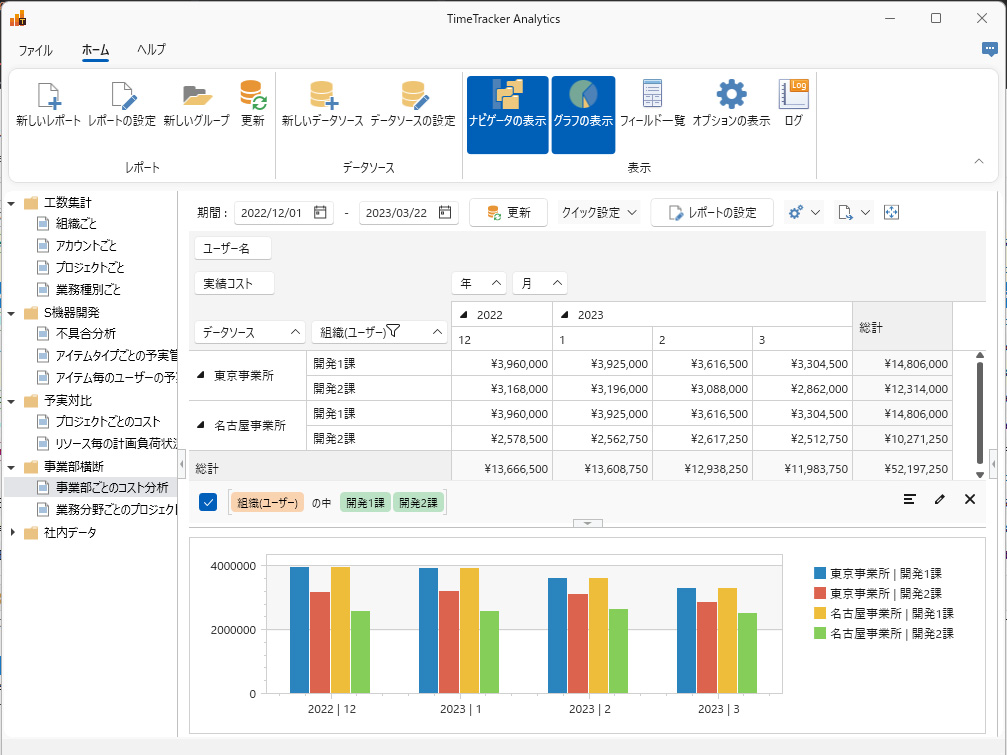Click the レポートの設定 button in toolbar
This screenshot has height=755, width=1007.
711,212
